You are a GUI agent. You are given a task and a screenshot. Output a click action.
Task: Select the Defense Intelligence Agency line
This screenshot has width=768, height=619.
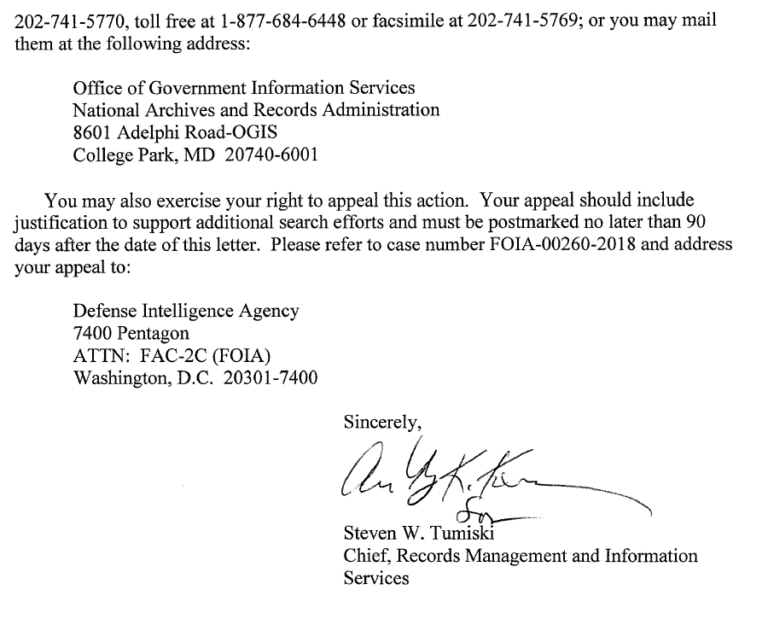pyautogui.click(x=186, y=311)
